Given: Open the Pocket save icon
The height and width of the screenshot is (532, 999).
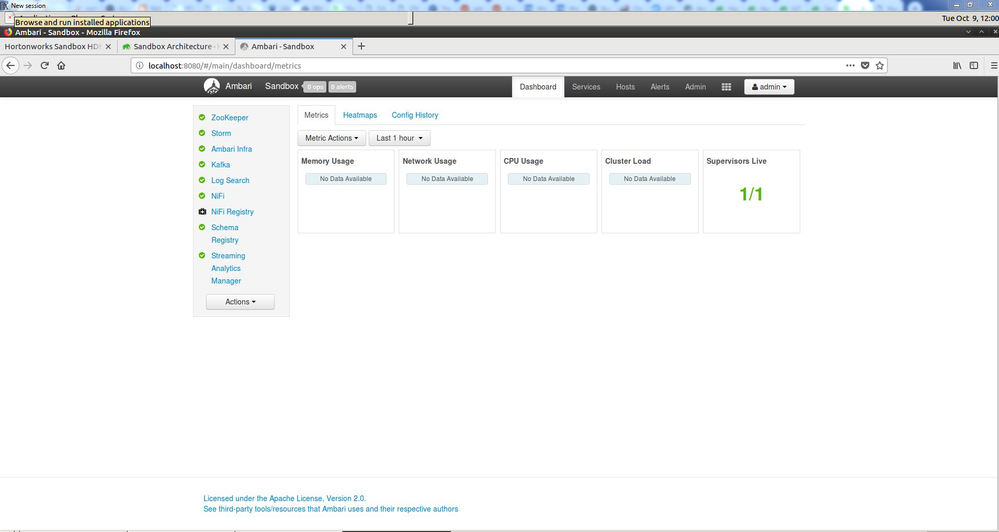Looking at the screenshot, I should 865,65.
